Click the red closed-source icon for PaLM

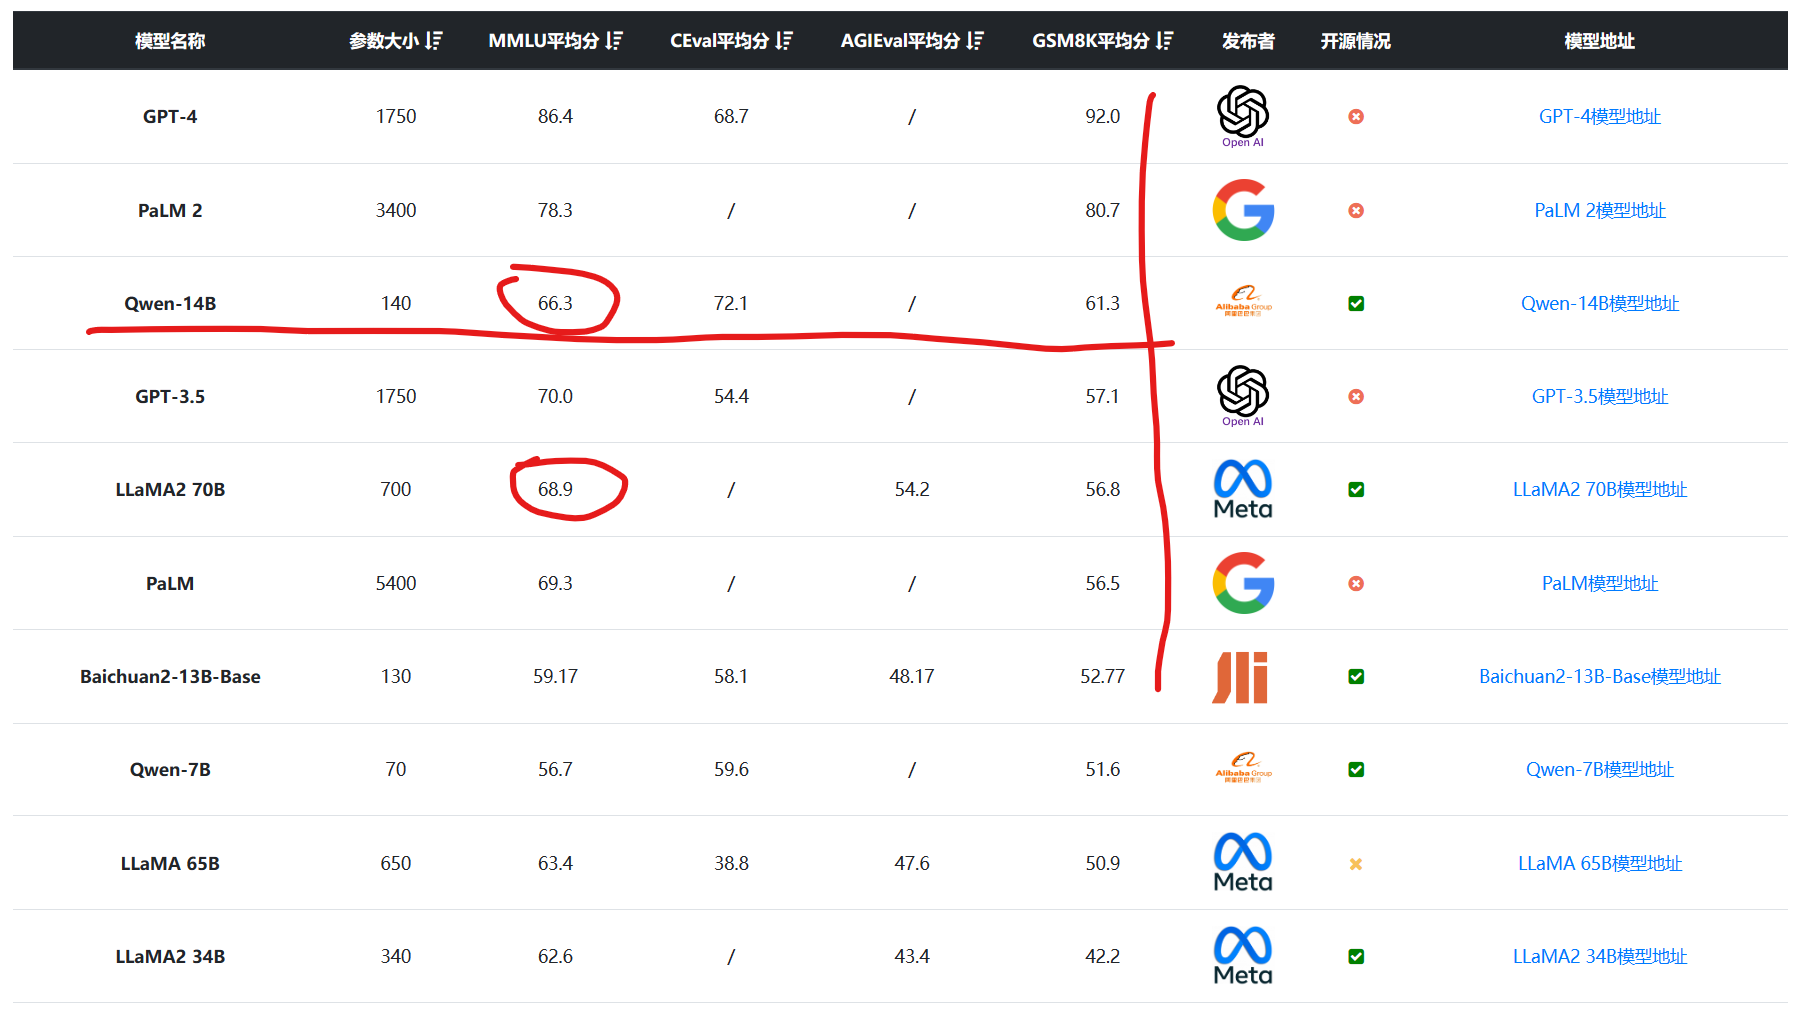click(1356, 584)
